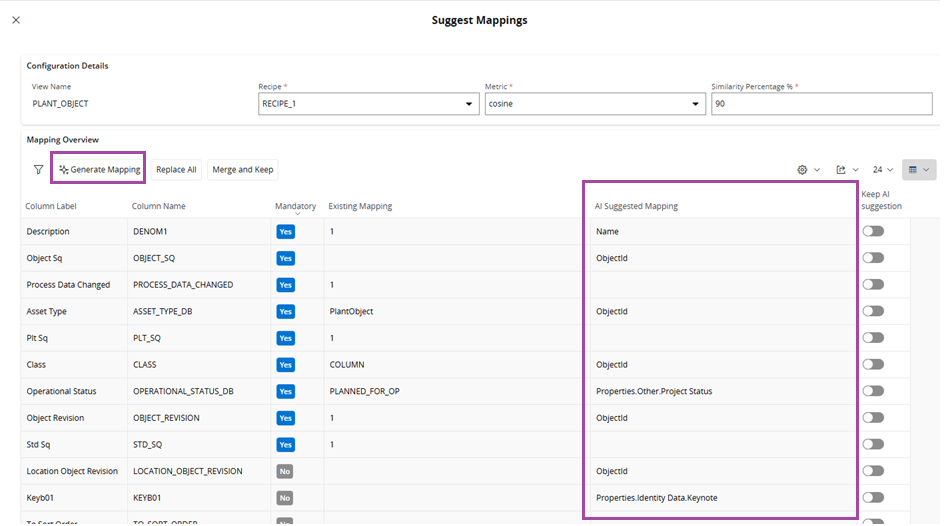Click the Column Name header
Image resolution: width=951 pixels, height=526 pixels.
pyautogui.click(x=158, y=206)
